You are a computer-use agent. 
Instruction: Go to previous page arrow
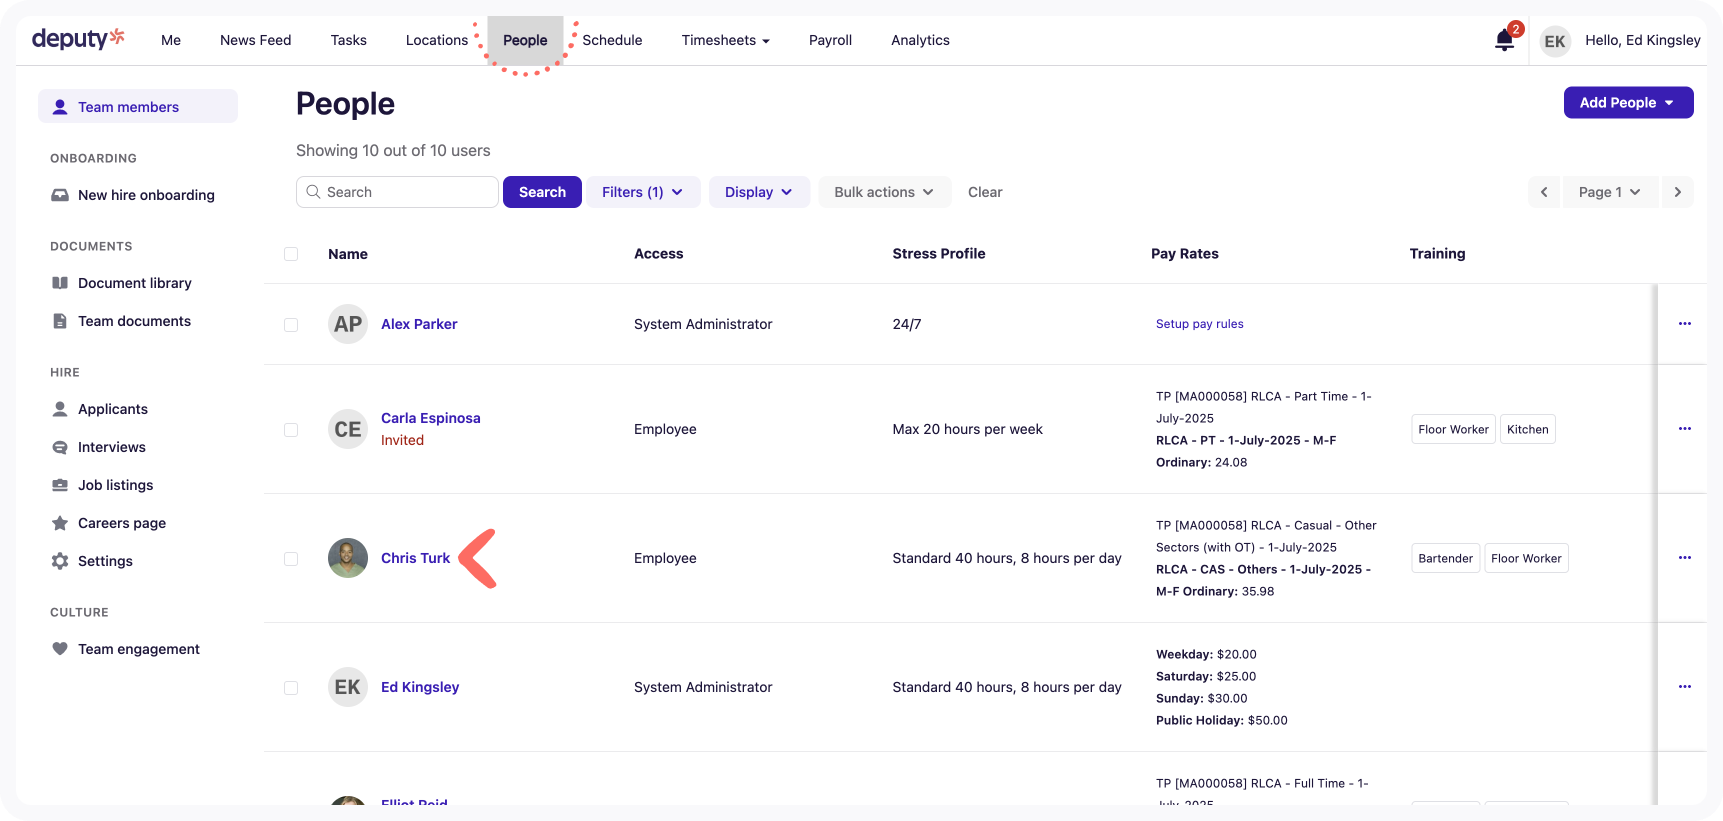tap(1544, 192)
